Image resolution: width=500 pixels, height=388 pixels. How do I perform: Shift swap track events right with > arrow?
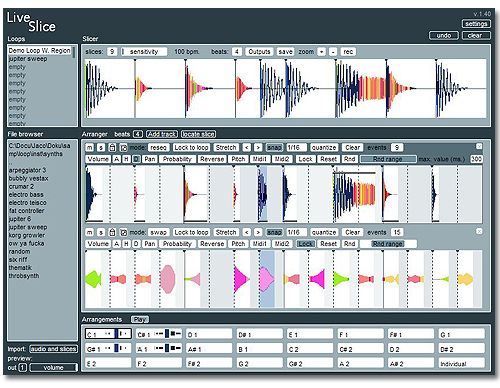pos(258,232)
